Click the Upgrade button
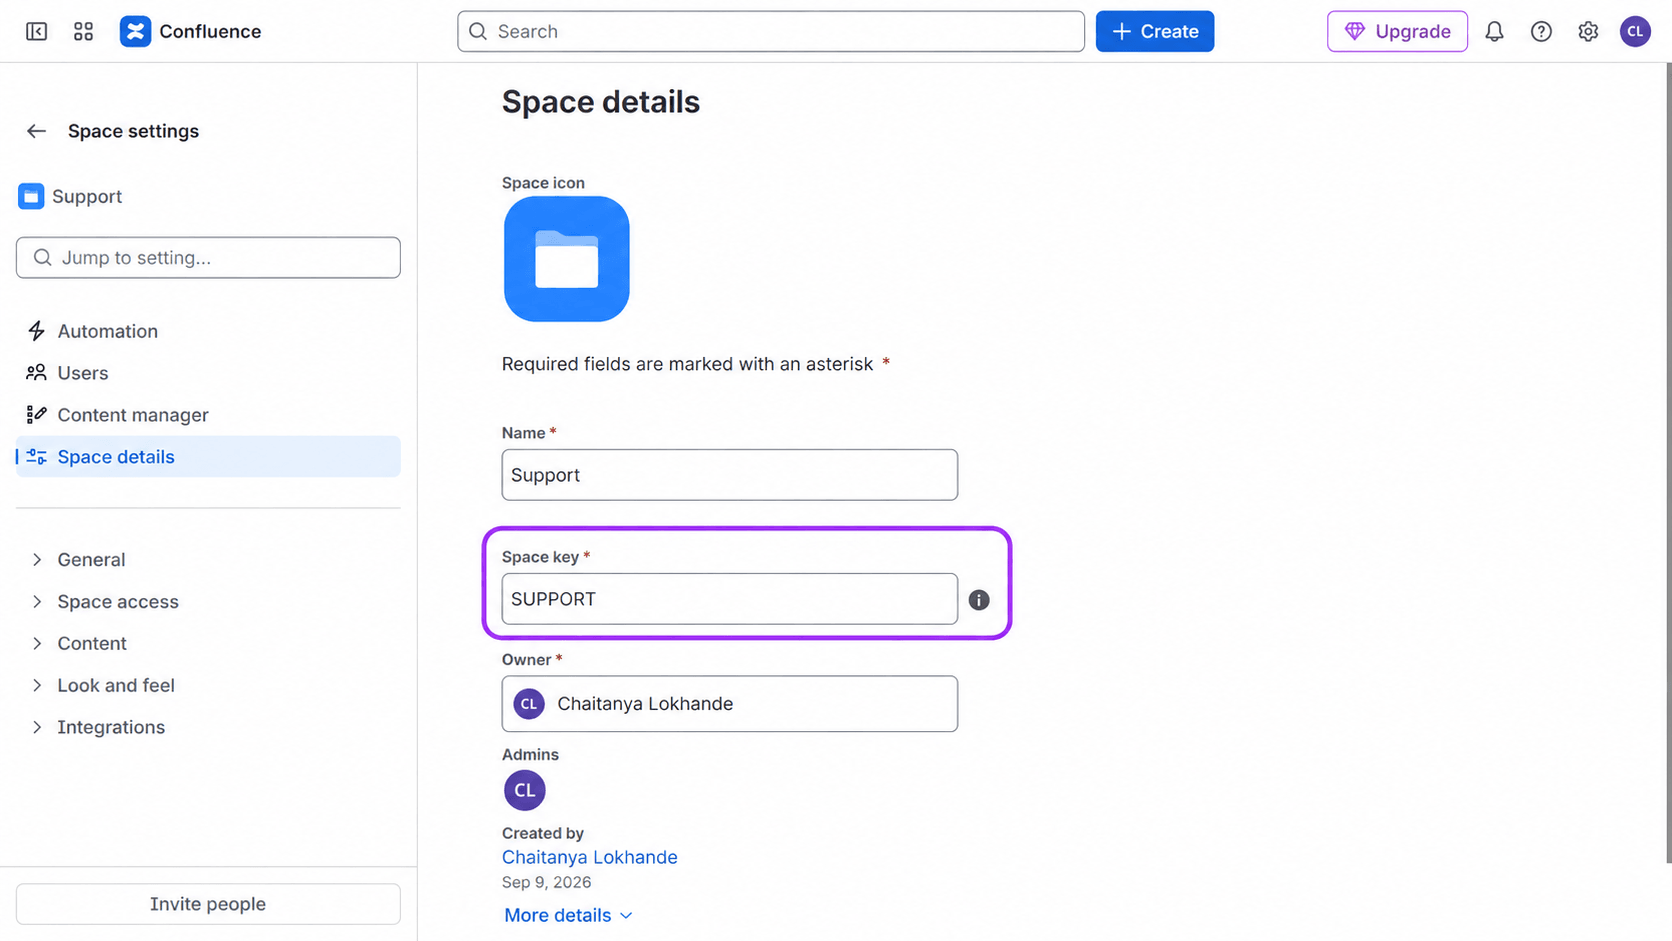The image size is (1672, 941). 1397,31
